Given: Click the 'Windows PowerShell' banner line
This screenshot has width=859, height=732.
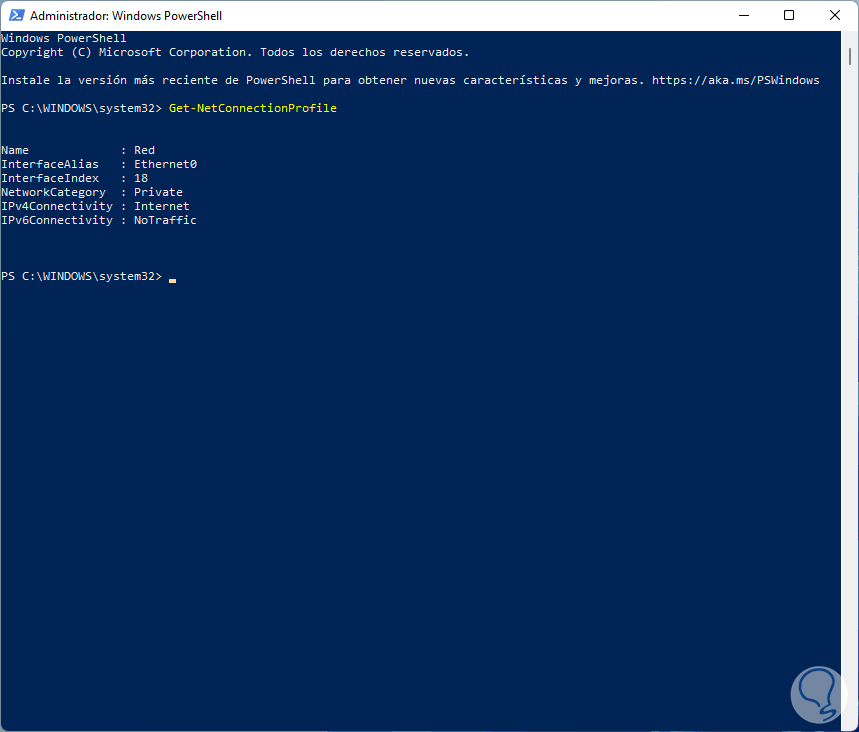Looking at the screenshot, I should pyautogui.click(x=64, y=38).
